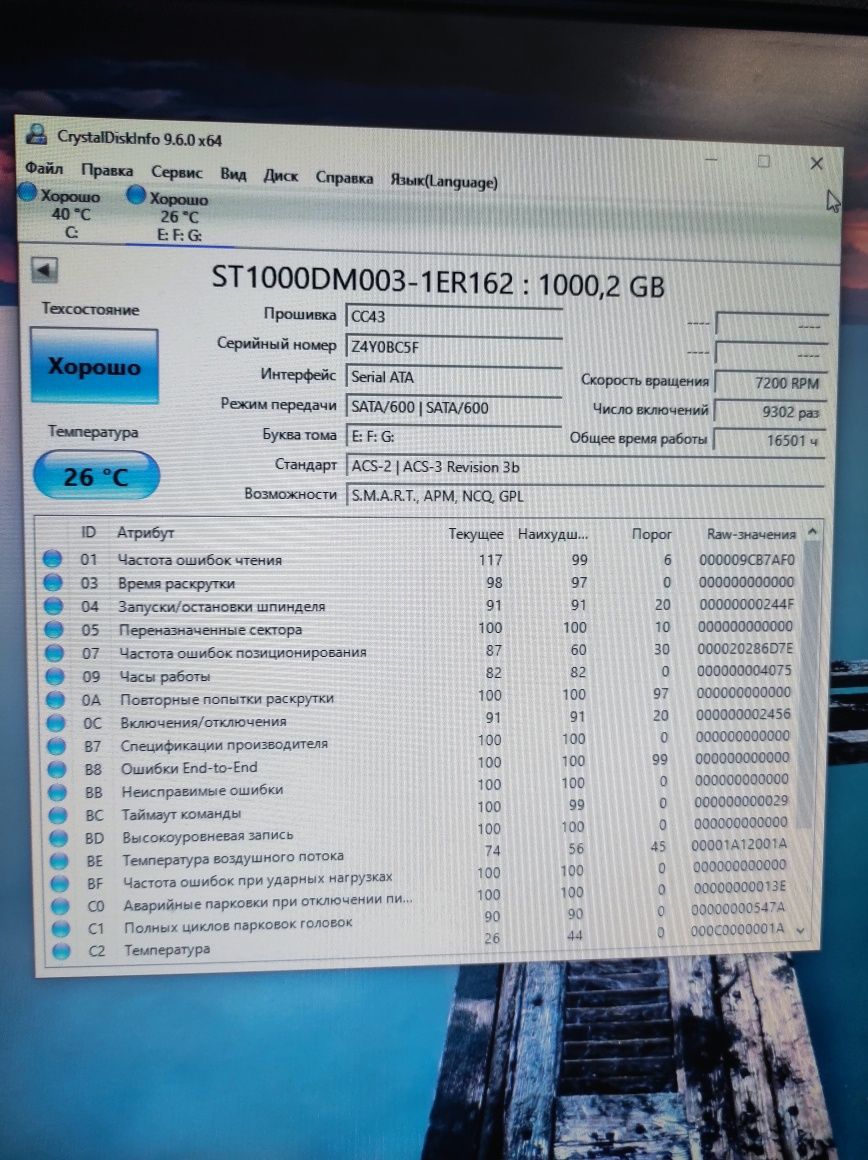Click the SATA/600 transfer mode field

[x=454, y=407]
